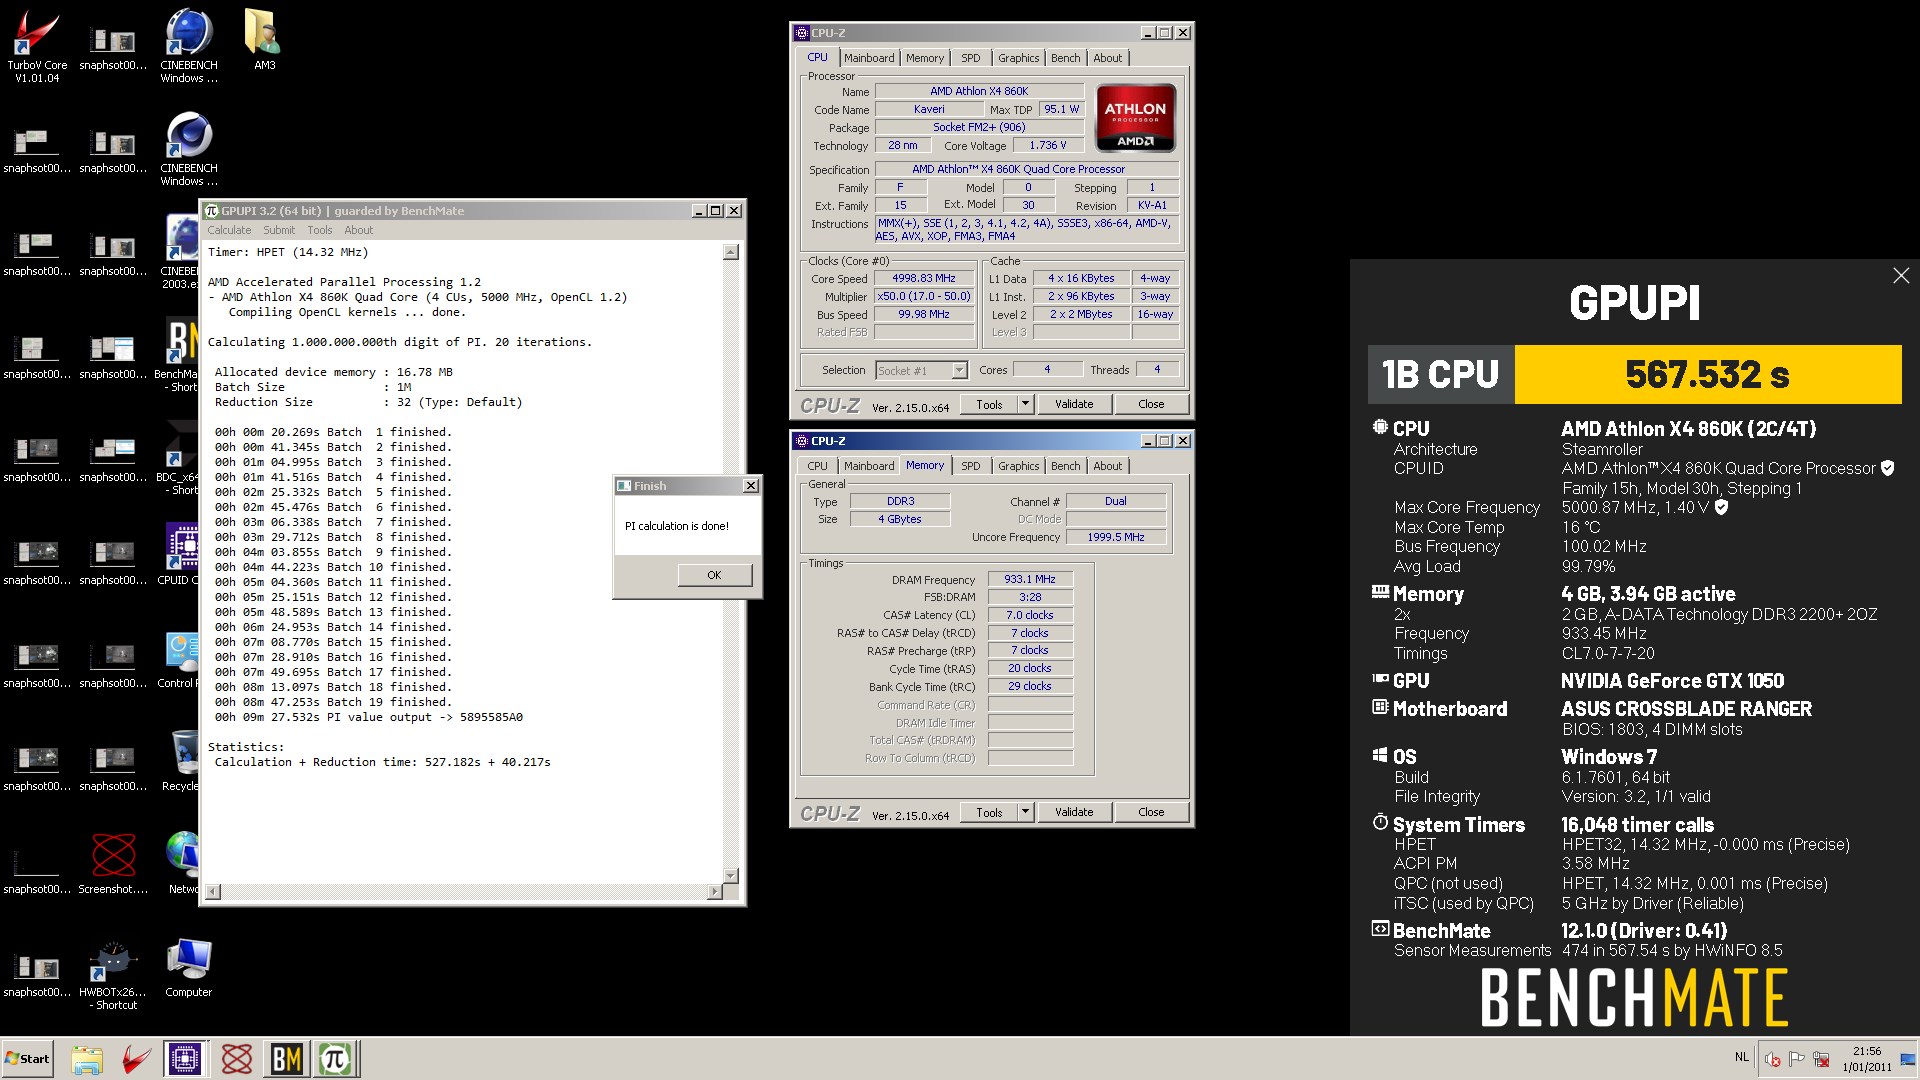The image size is (1920, 1080).
Task: Click Show Desktop button at taskbar end
Action: [1909, 1059]
